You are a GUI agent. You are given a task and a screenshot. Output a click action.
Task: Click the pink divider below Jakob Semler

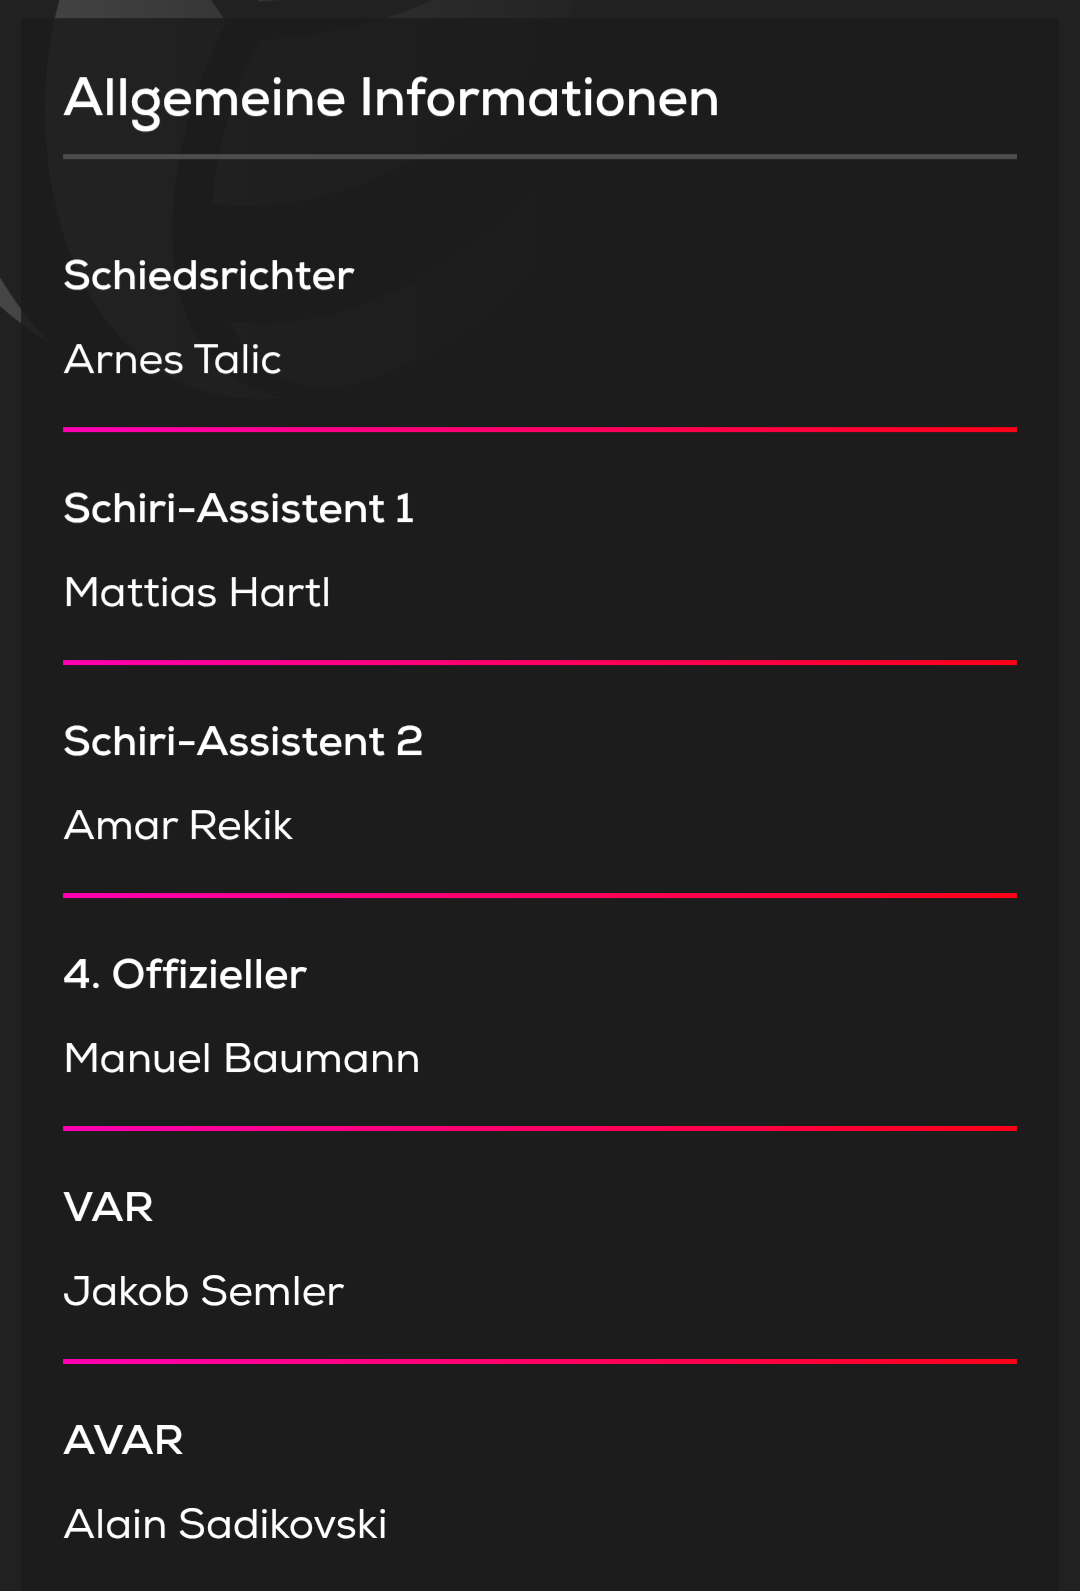tap(540, 1362)
